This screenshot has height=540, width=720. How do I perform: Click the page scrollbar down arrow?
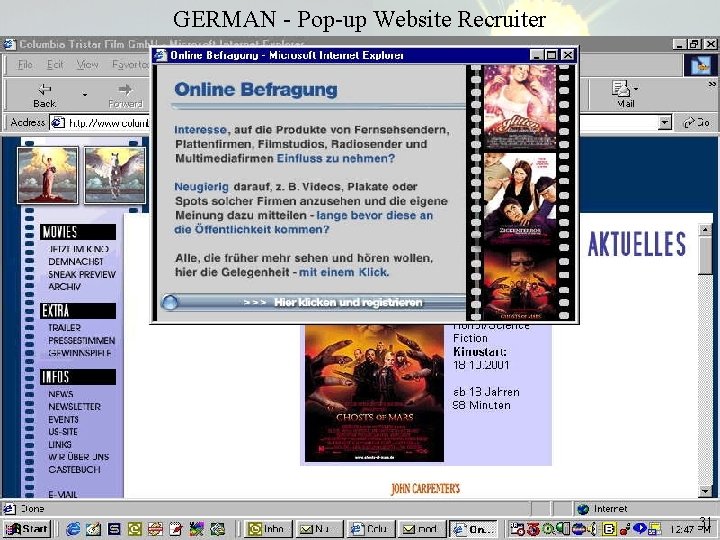705,491
